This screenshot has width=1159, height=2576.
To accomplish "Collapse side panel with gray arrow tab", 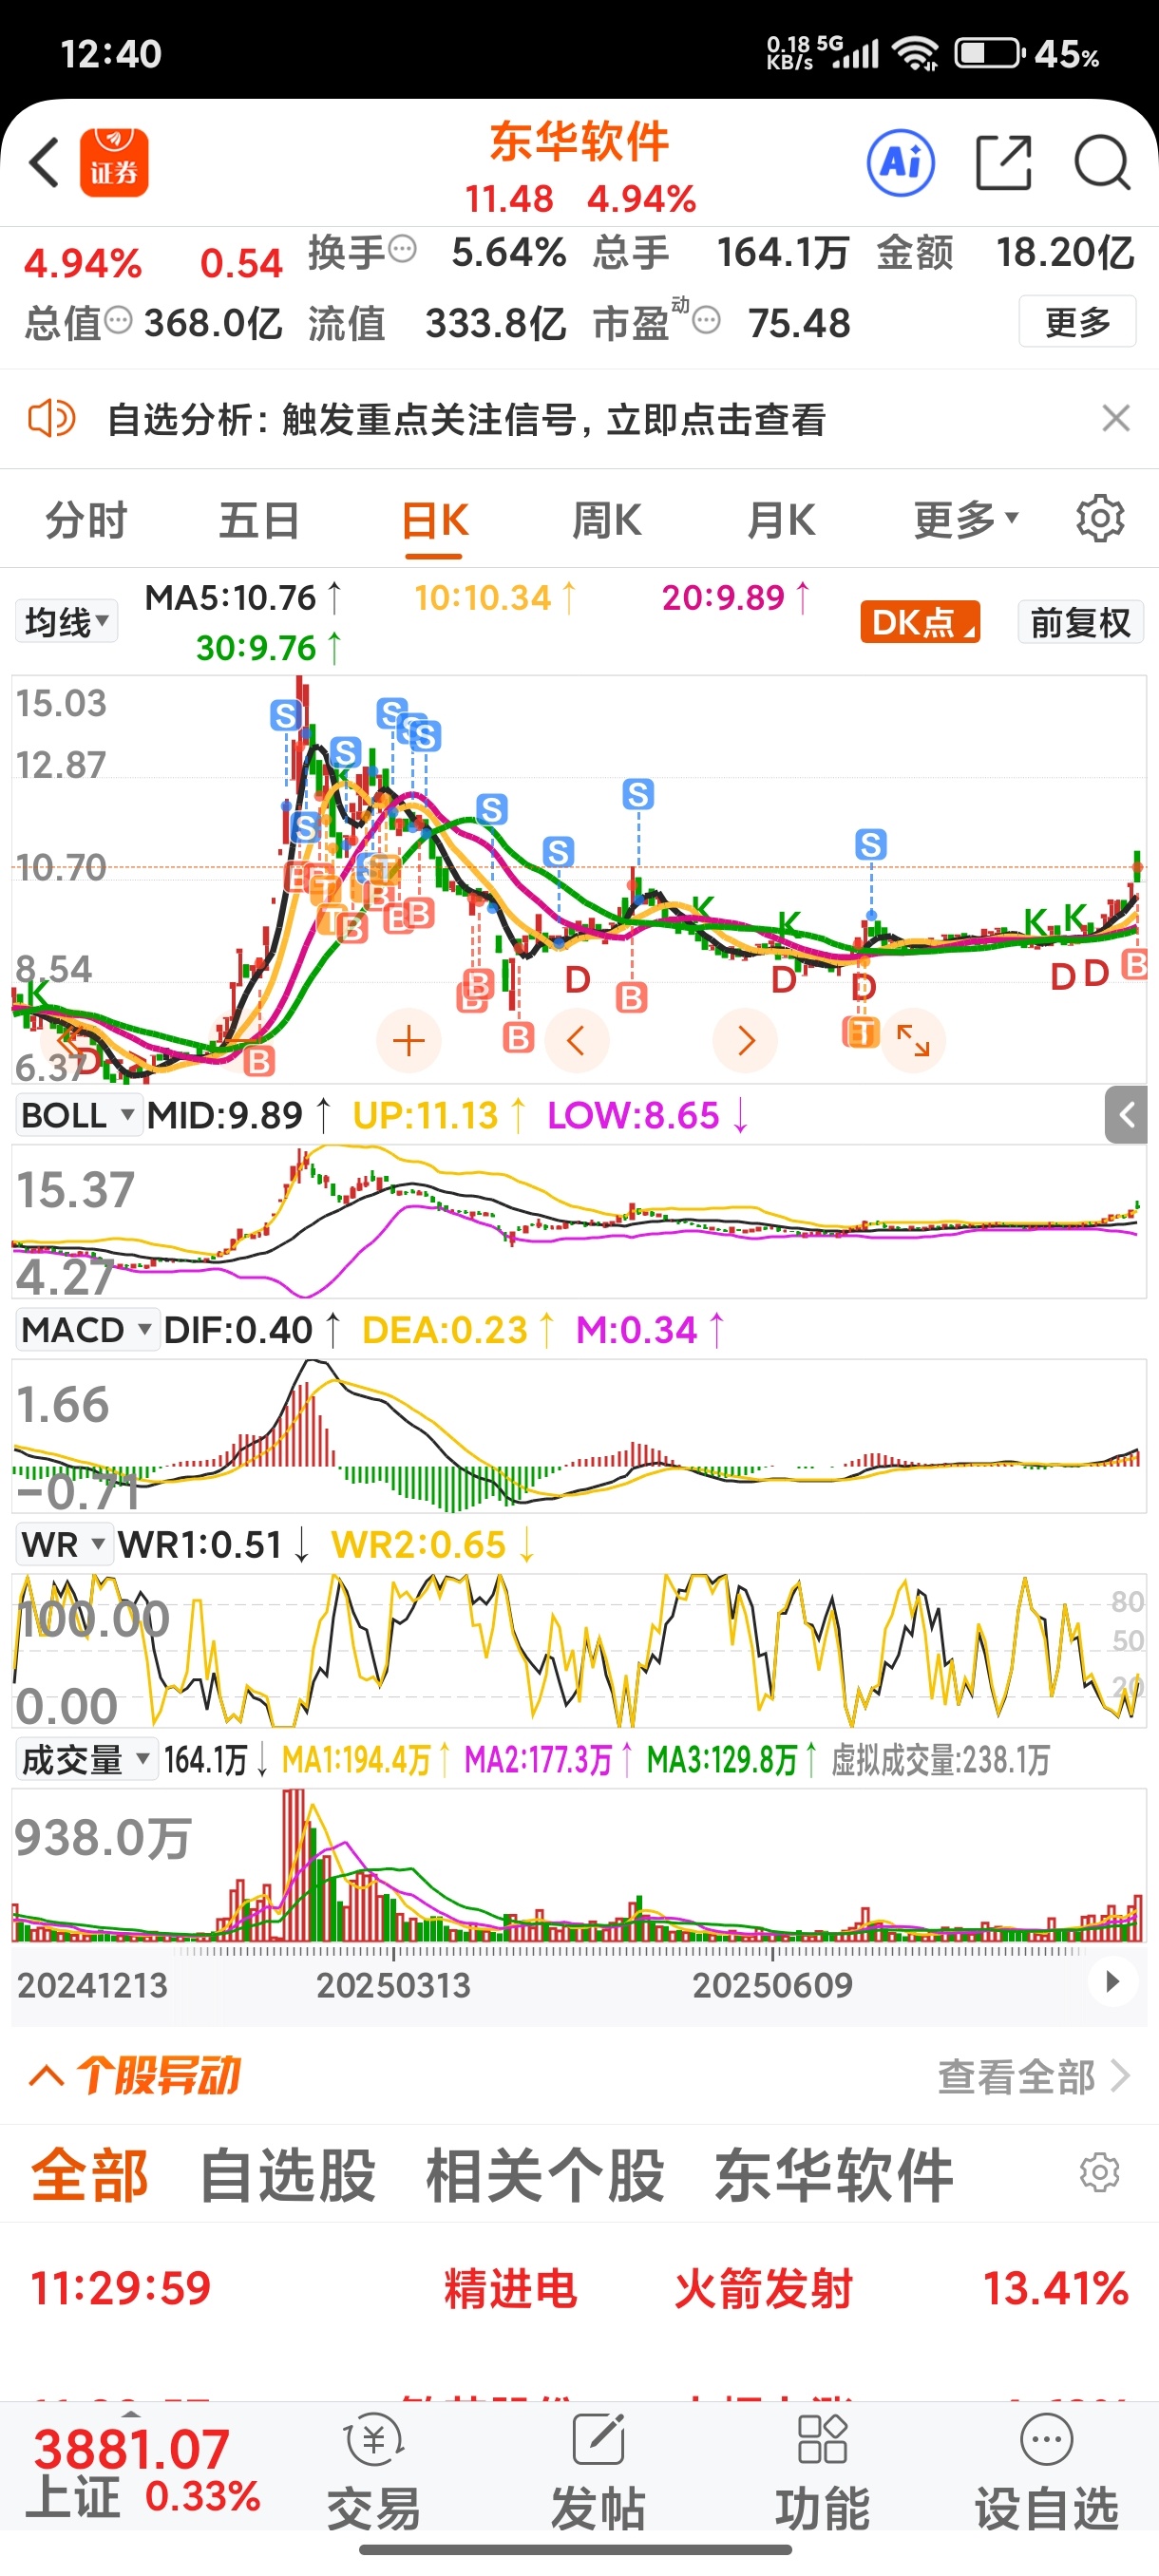I will (x=1126, y=1115).
